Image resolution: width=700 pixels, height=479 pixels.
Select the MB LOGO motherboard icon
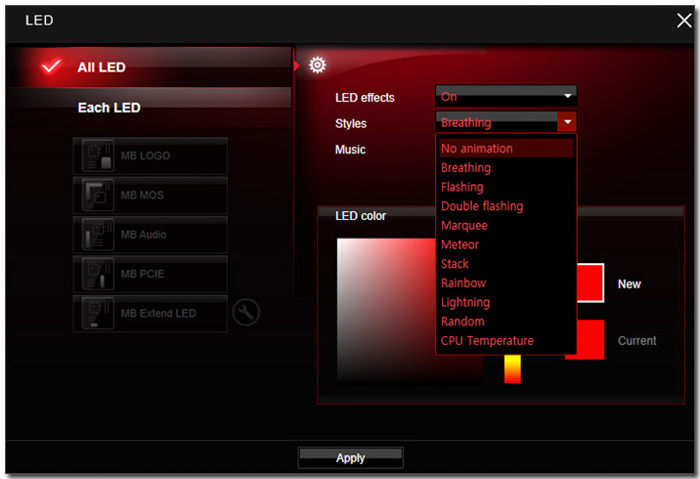coord(98,156)
